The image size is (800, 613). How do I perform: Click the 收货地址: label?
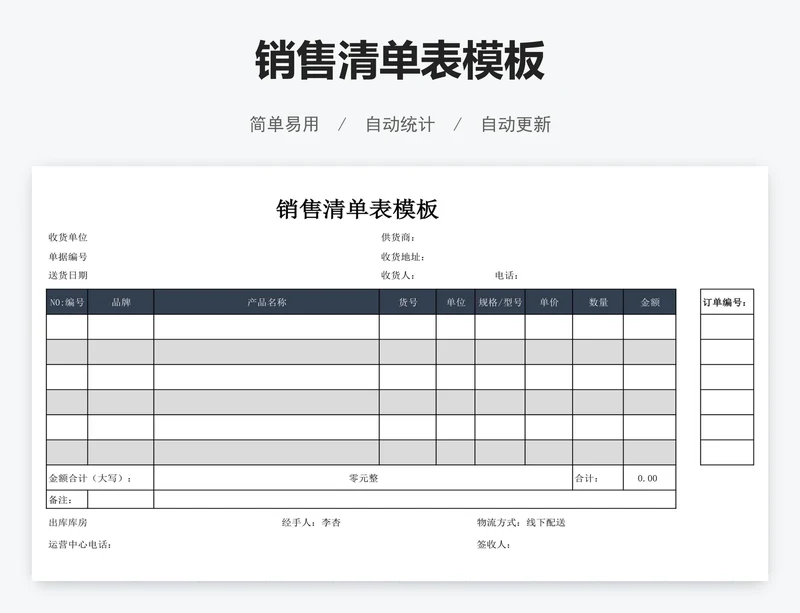coord(403,257)
